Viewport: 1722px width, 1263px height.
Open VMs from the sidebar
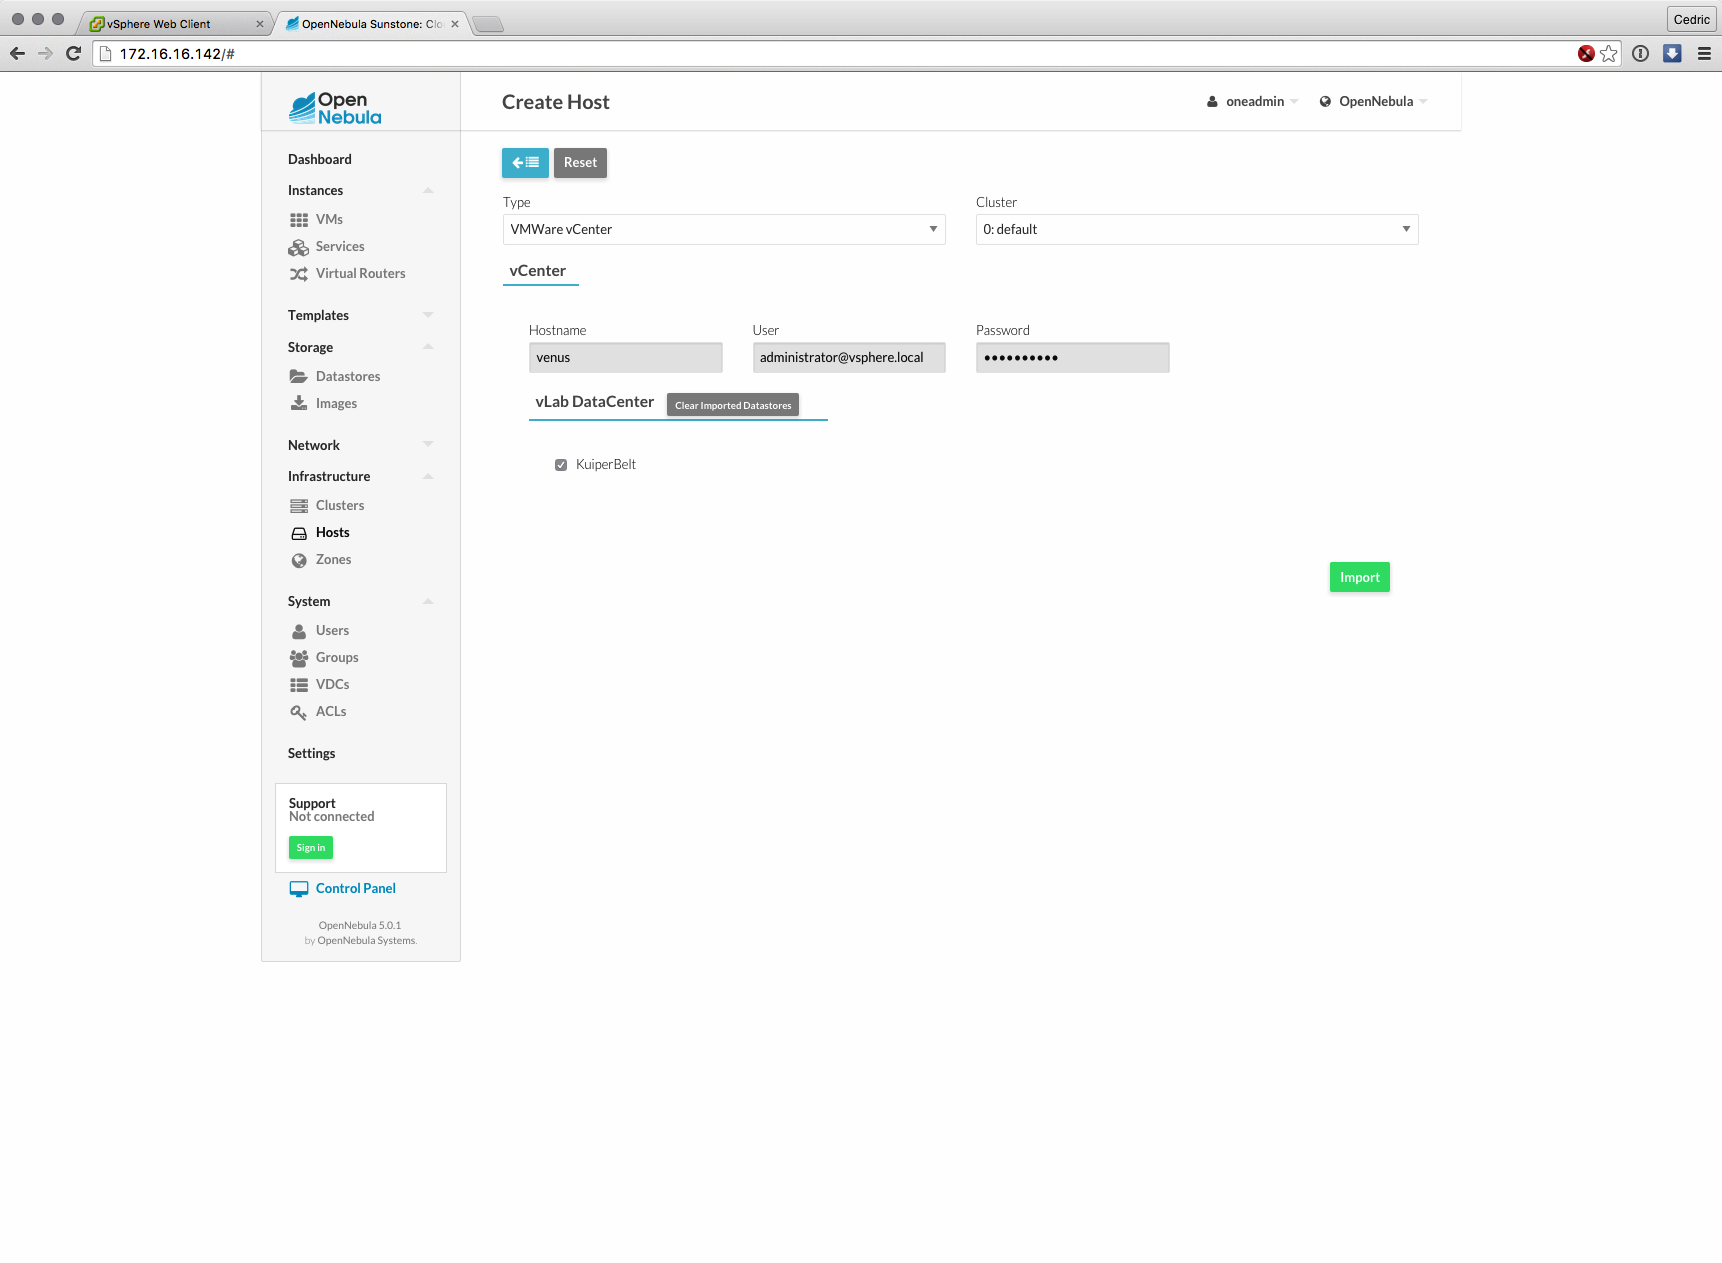pos(329,219)
